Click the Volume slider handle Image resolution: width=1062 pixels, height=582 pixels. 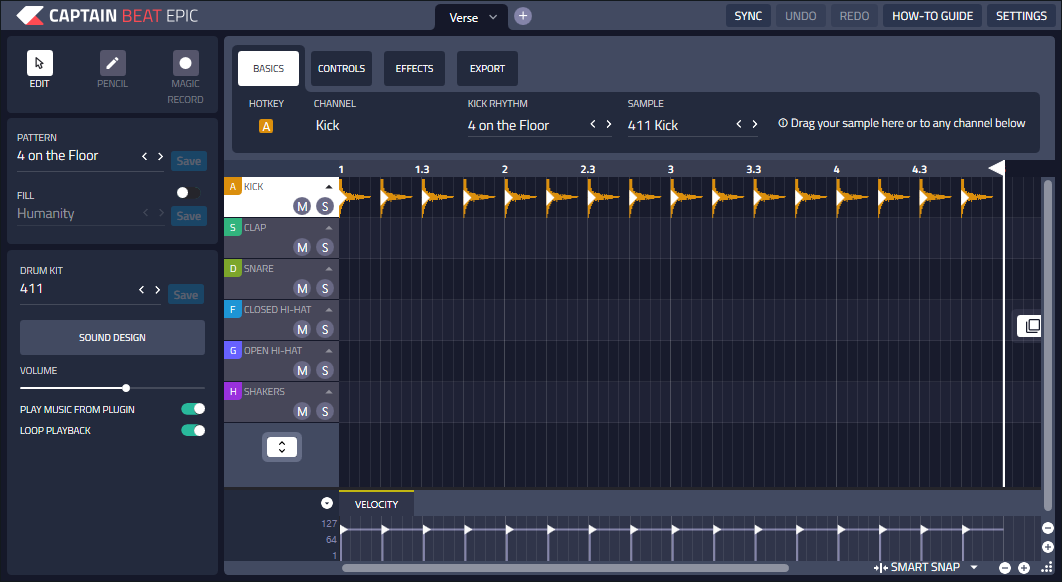126,388
